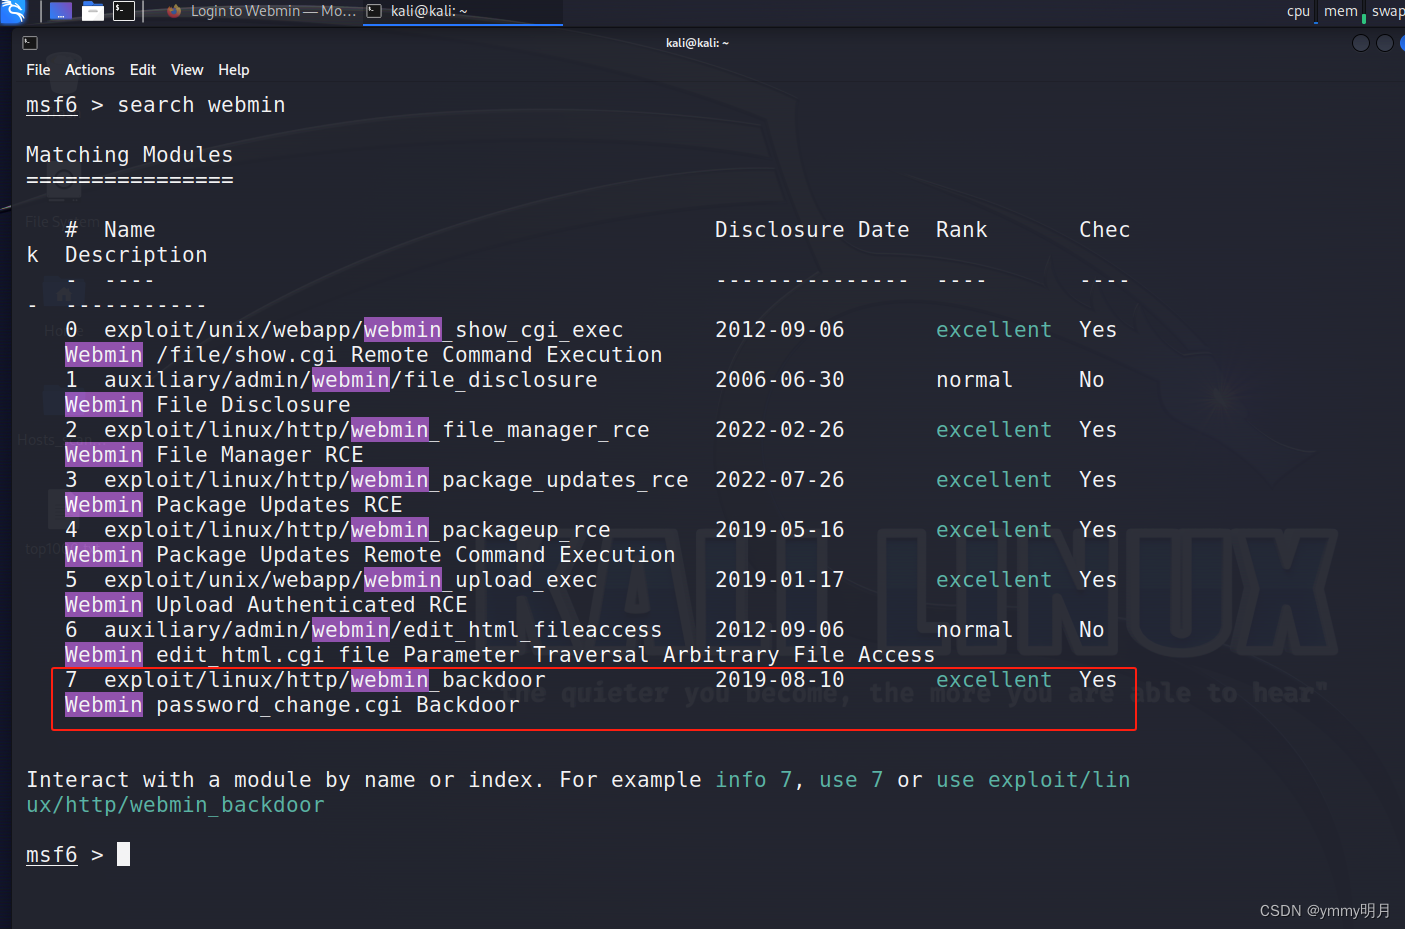
Task: Open the Help menu
Action: (234, 70)
